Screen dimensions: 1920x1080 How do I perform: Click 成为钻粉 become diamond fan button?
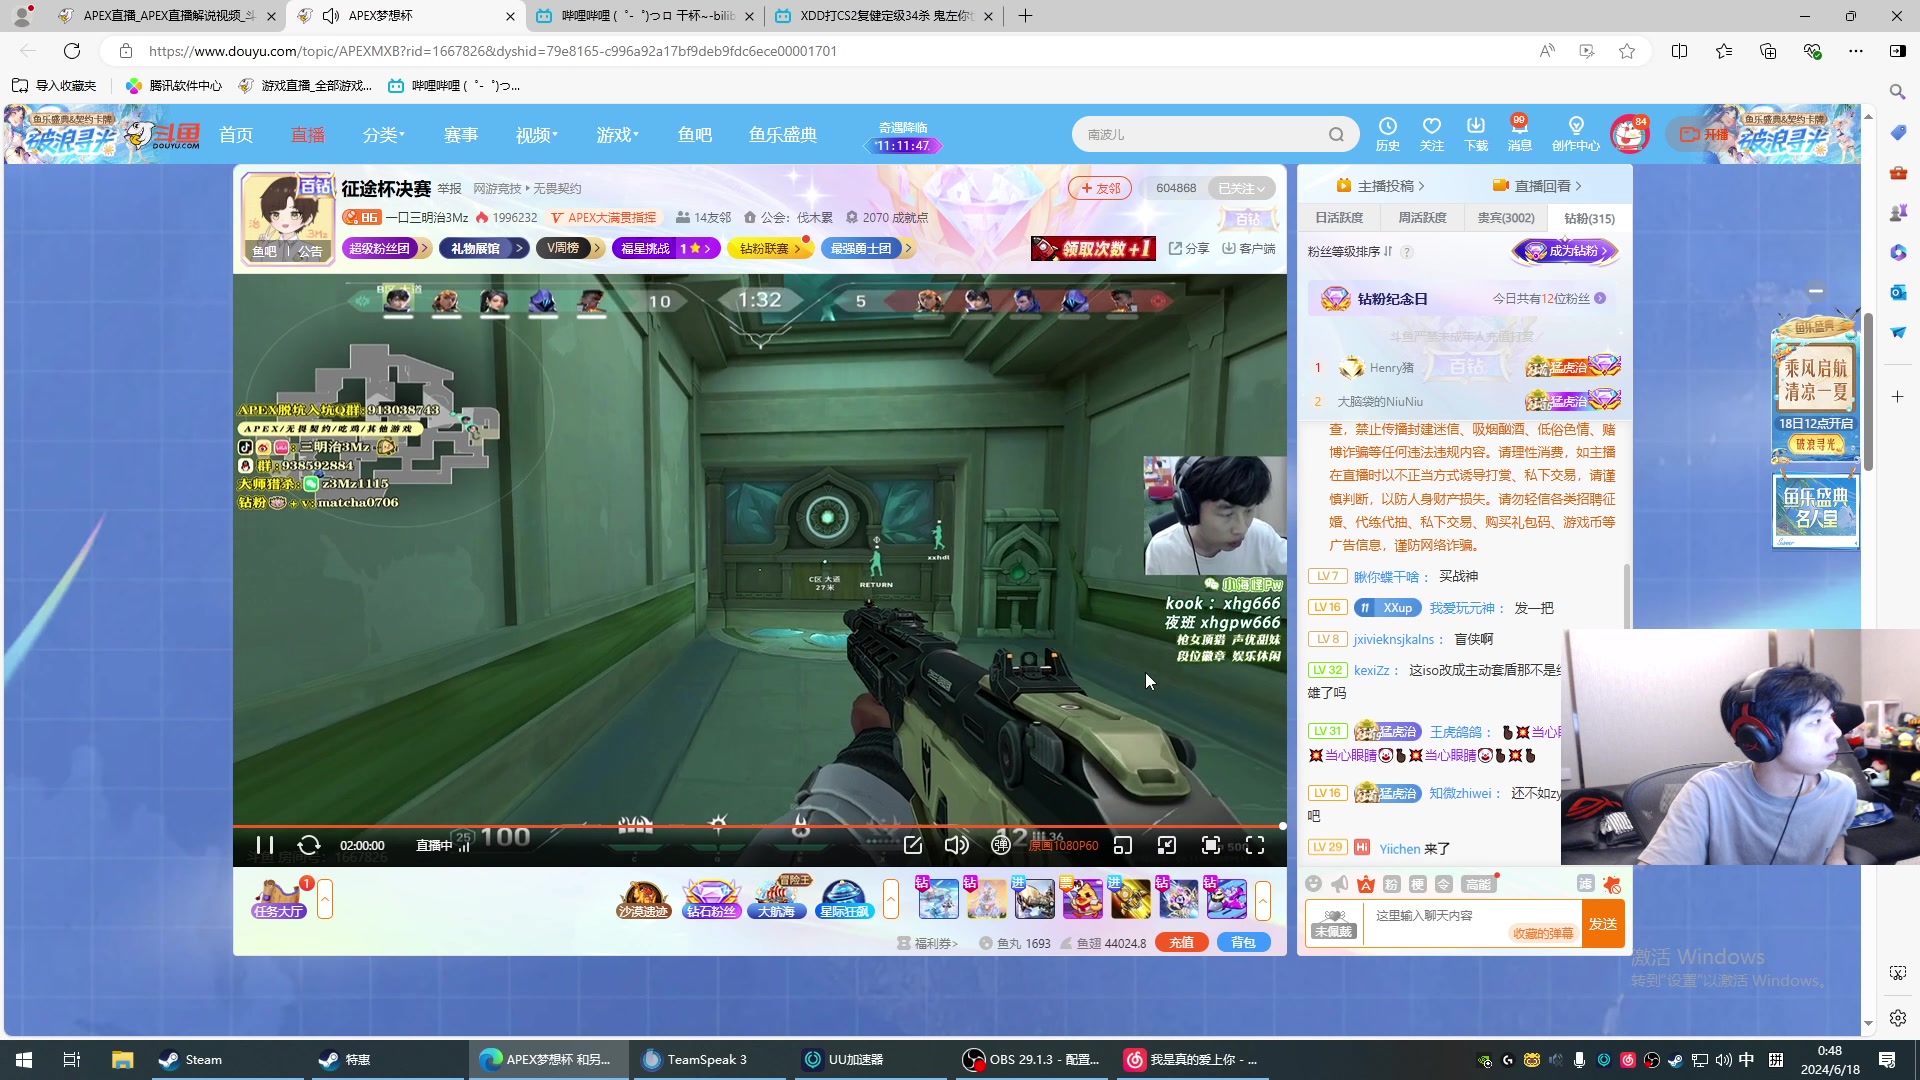point(1565,251)
